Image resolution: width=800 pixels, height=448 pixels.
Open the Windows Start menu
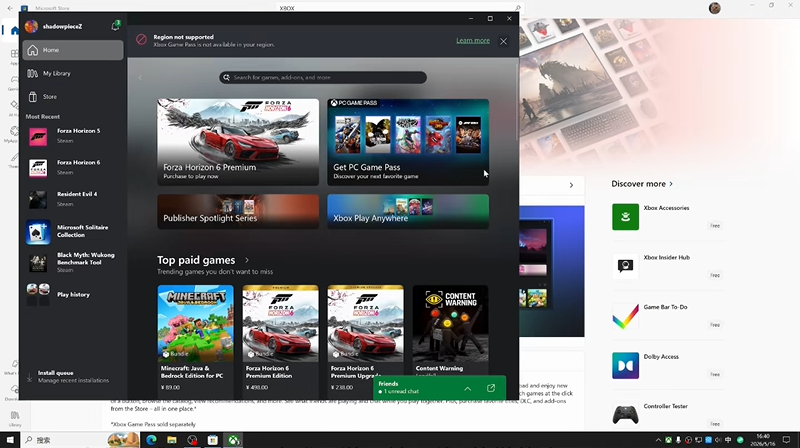click(10, 440)
